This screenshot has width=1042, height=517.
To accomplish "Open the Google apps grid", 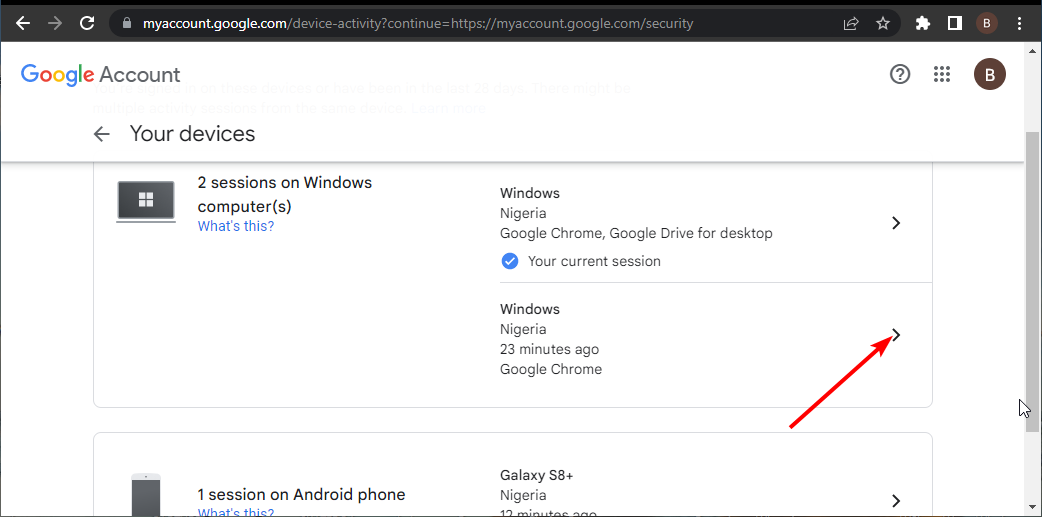I will click(x=941, y=74).
